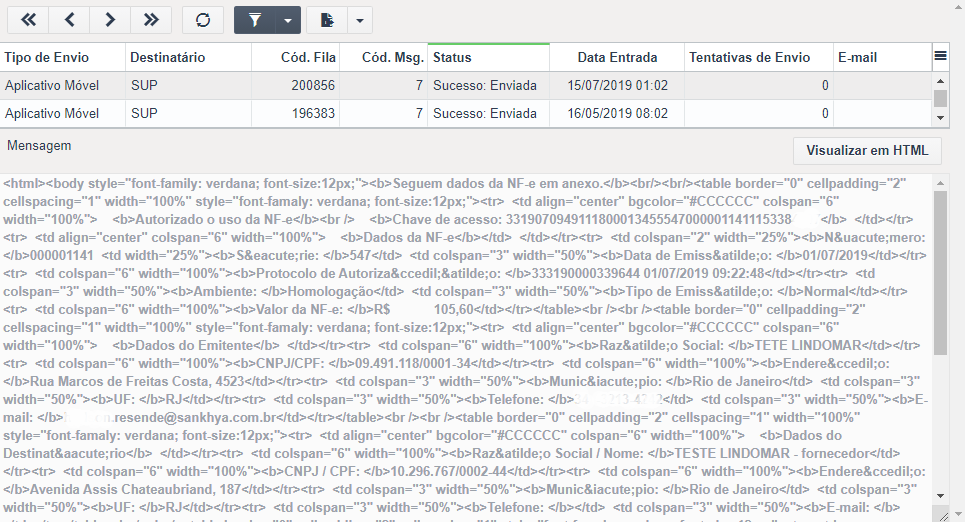Click message area vertical scrollbar thumb
Screen dimensions: 965x522
click(x=940, y=273)
